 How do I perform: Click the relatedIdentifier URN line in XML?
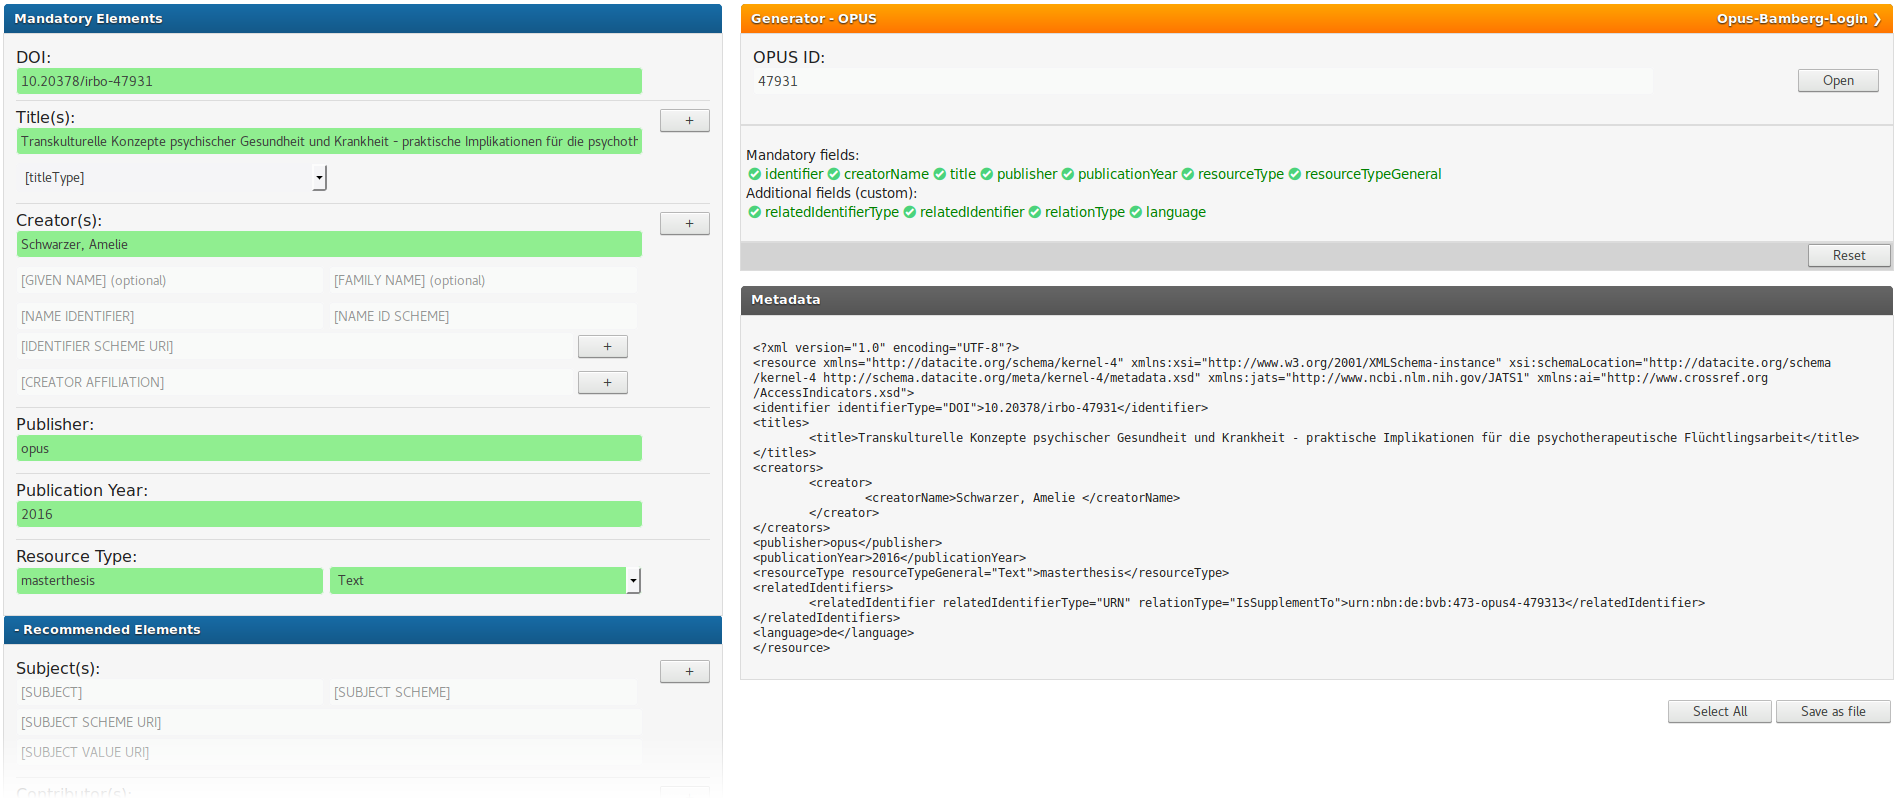pyautogui.click(x=1257, y=603)
